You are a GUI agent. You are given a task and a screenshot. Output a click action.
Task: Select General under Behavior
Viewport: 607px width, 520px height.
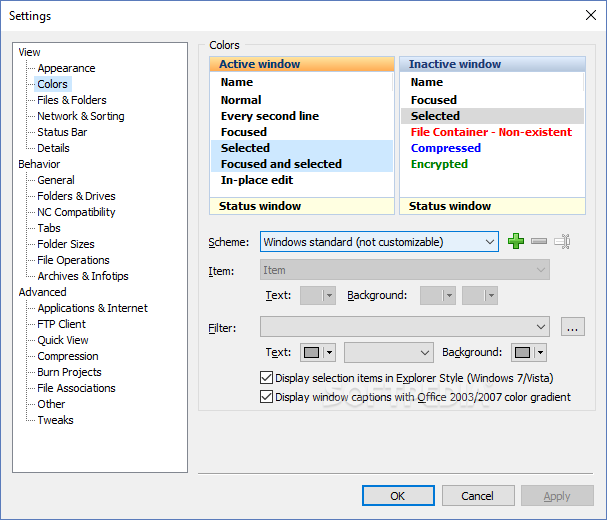pyautogui.click(x=56, y=180)
